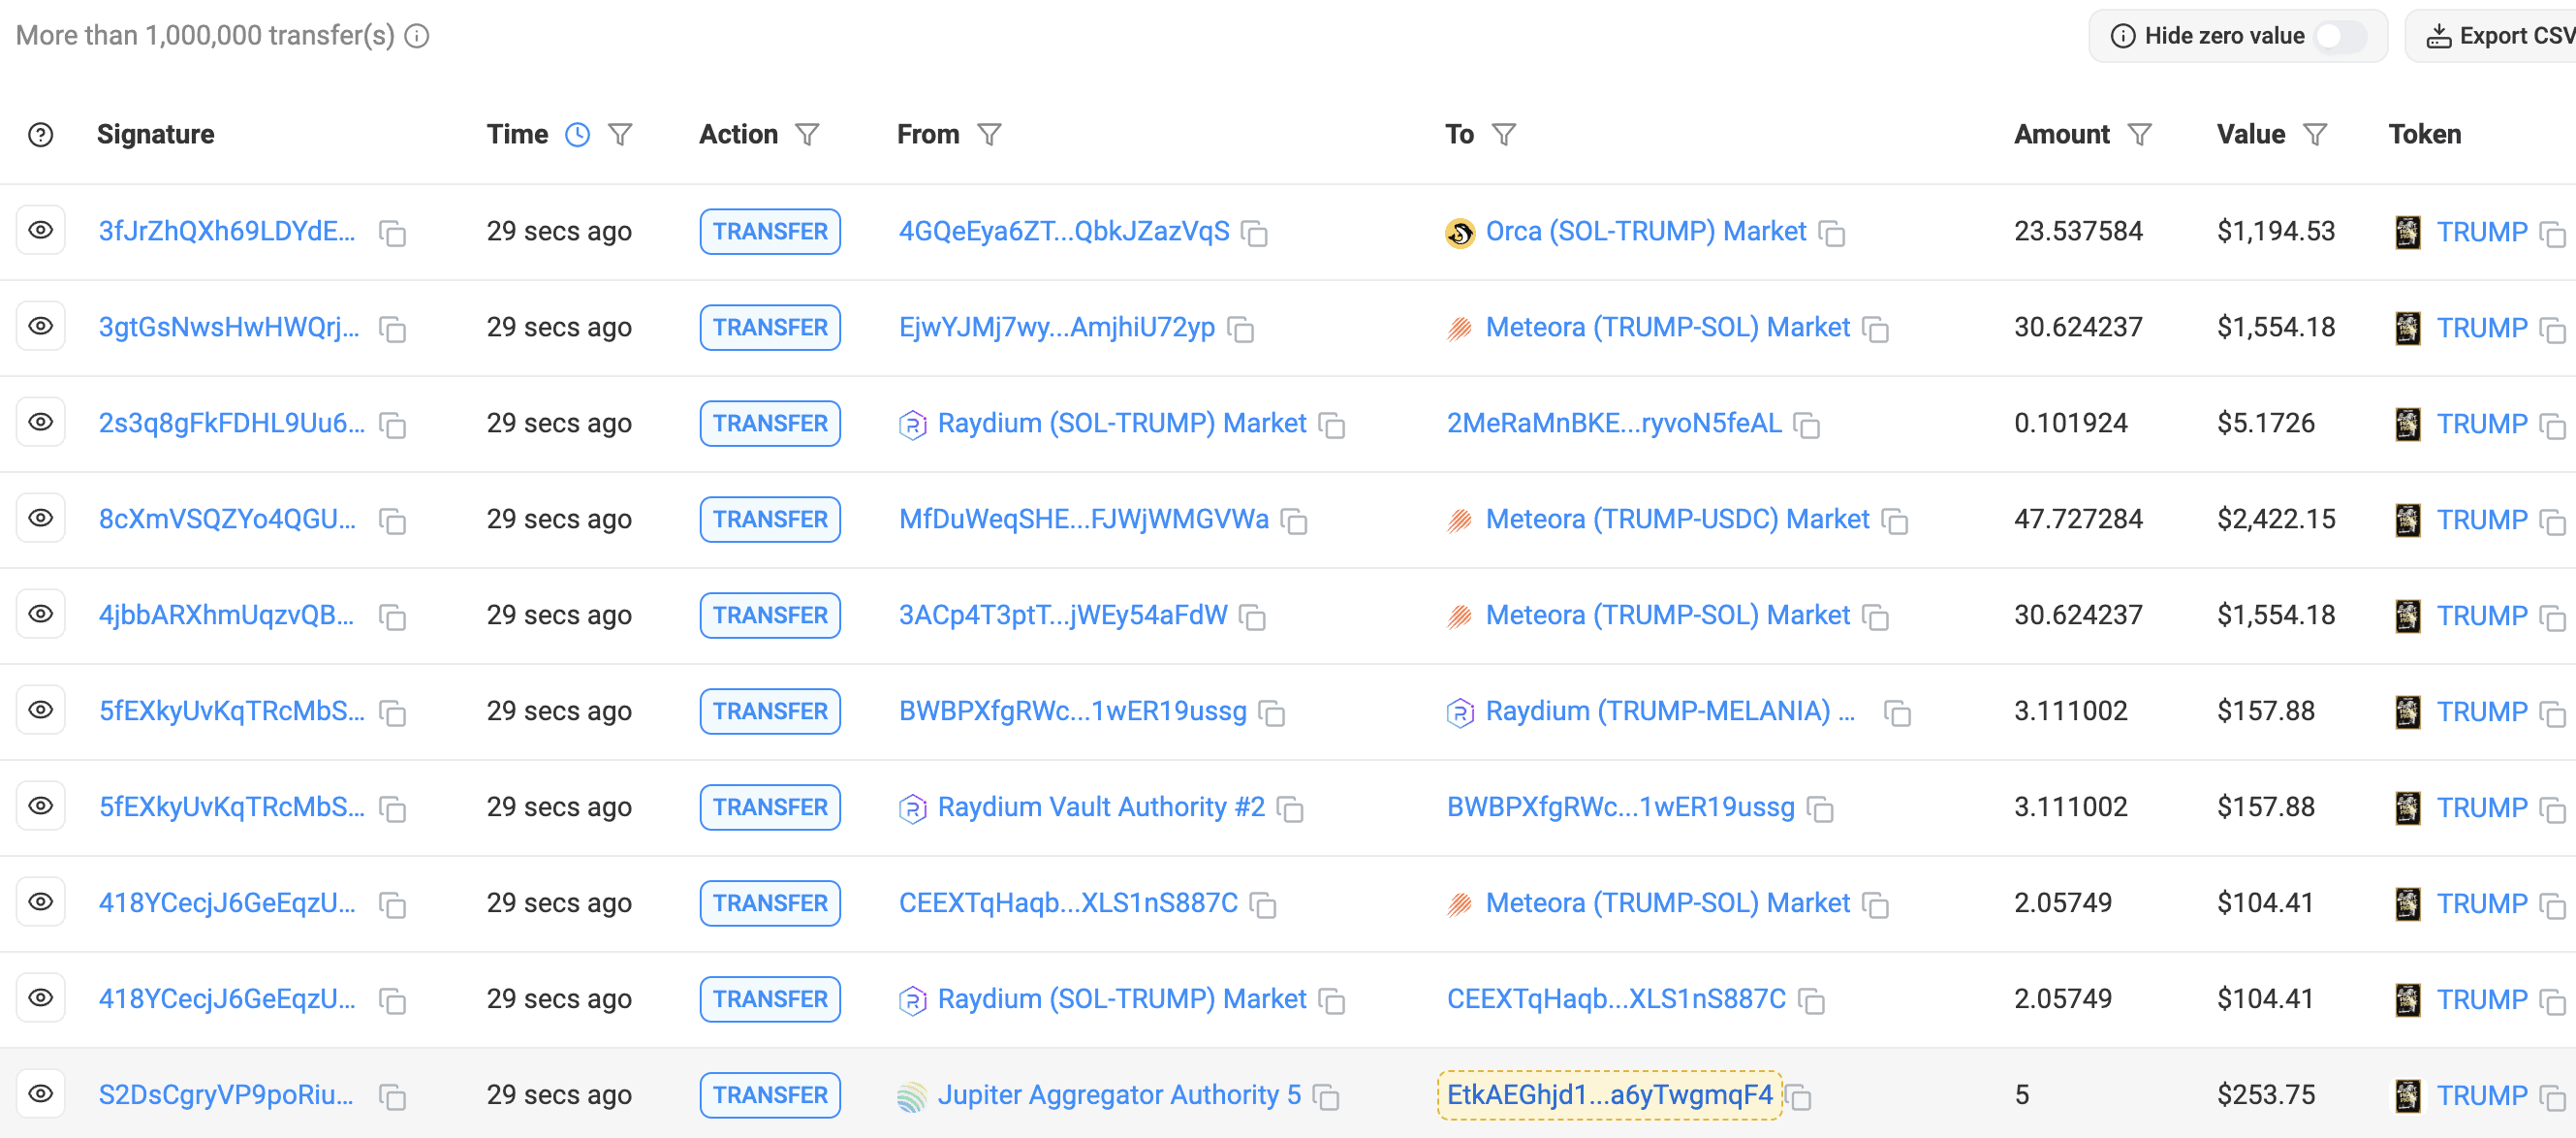Open Raydium Vault Authority #2 link
This screenshot has height=1138, width=2576.
coord(1100,807)
